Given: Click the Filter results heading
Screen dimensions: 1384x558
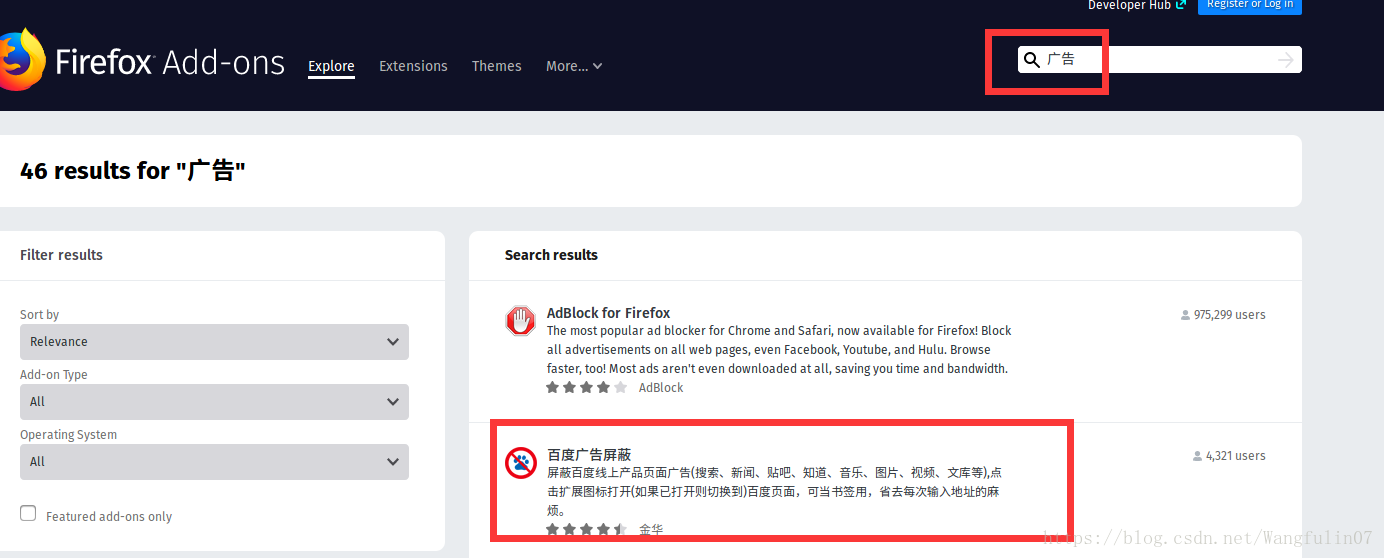Looking at the screenshot, I should coord(61,255).
